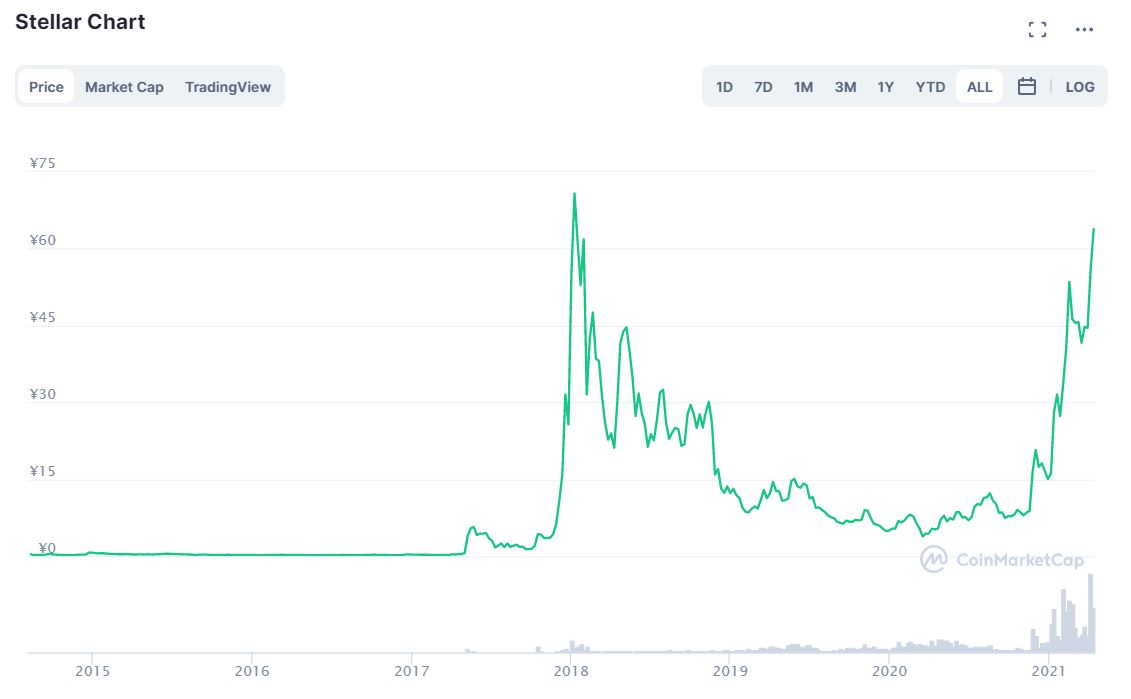1131x699 pixels.
Task: Click the ¥45 axis label
Action: 43,317
